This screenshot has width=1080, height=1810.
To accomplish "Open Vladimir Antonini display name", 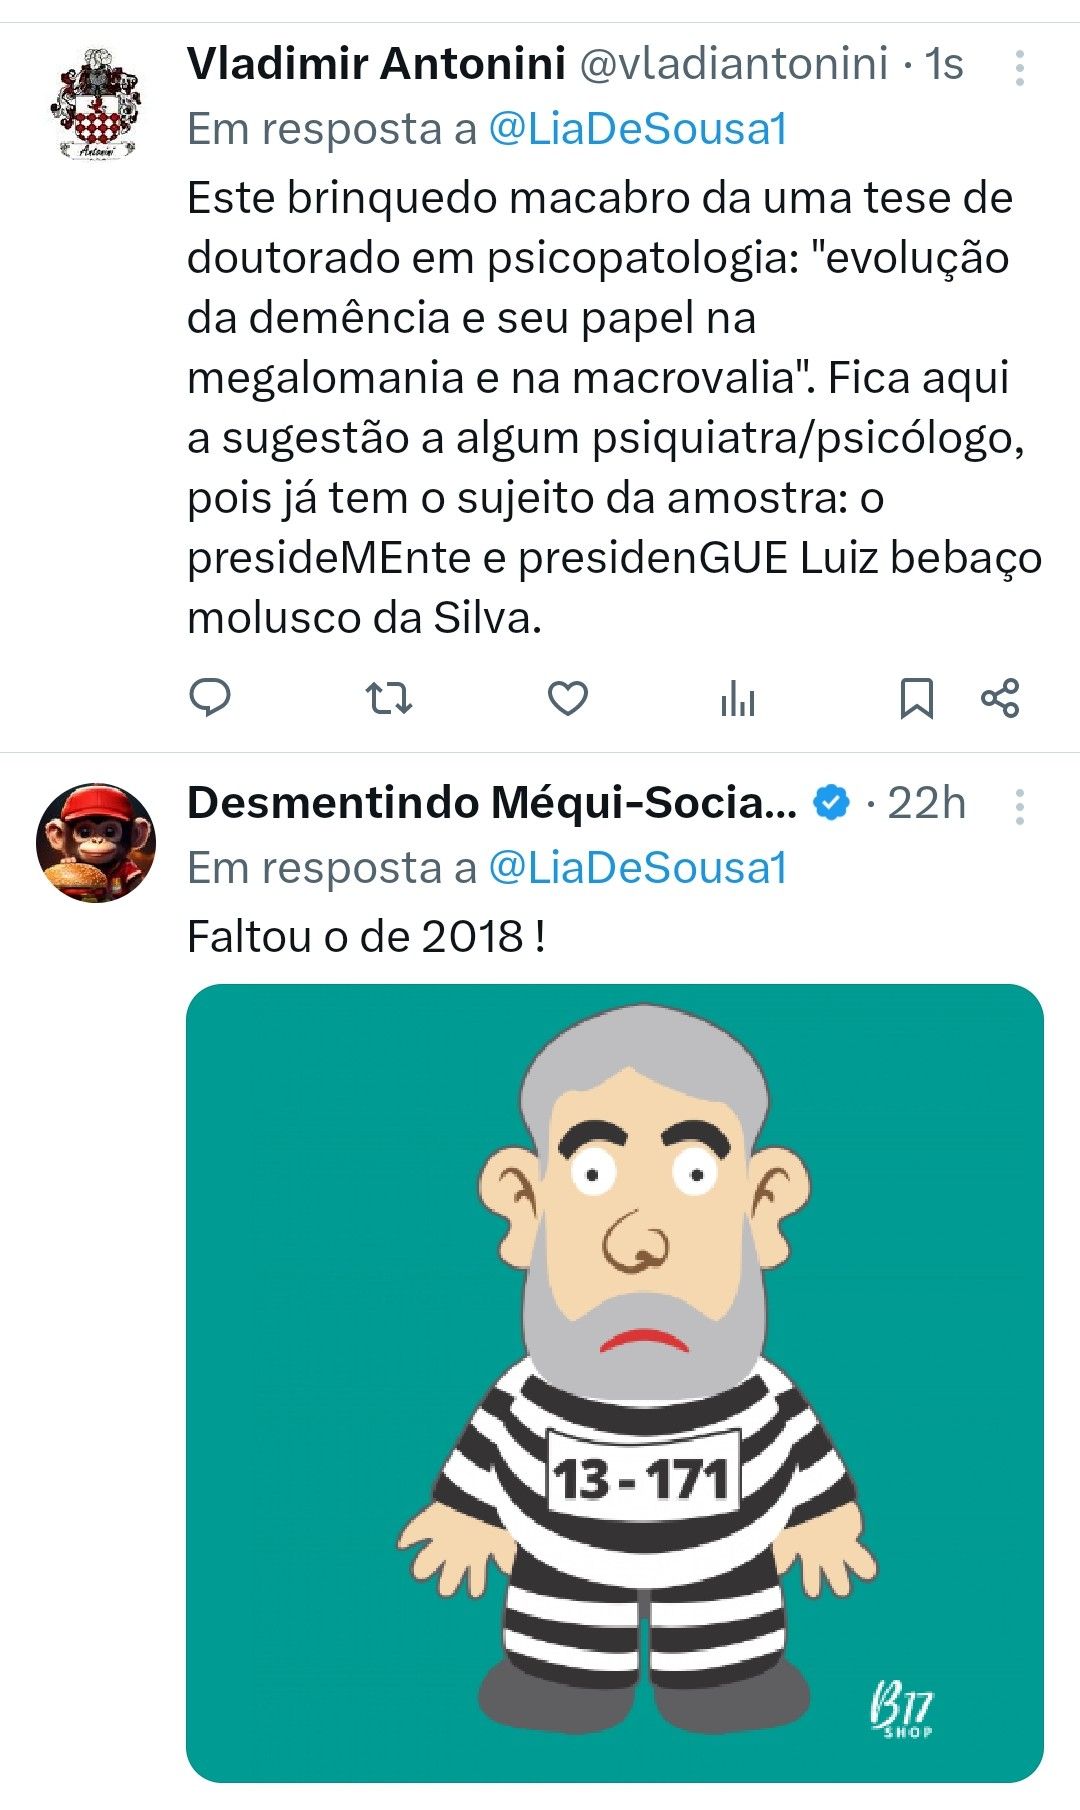I will pyautogui.click(x=376, y=64).
